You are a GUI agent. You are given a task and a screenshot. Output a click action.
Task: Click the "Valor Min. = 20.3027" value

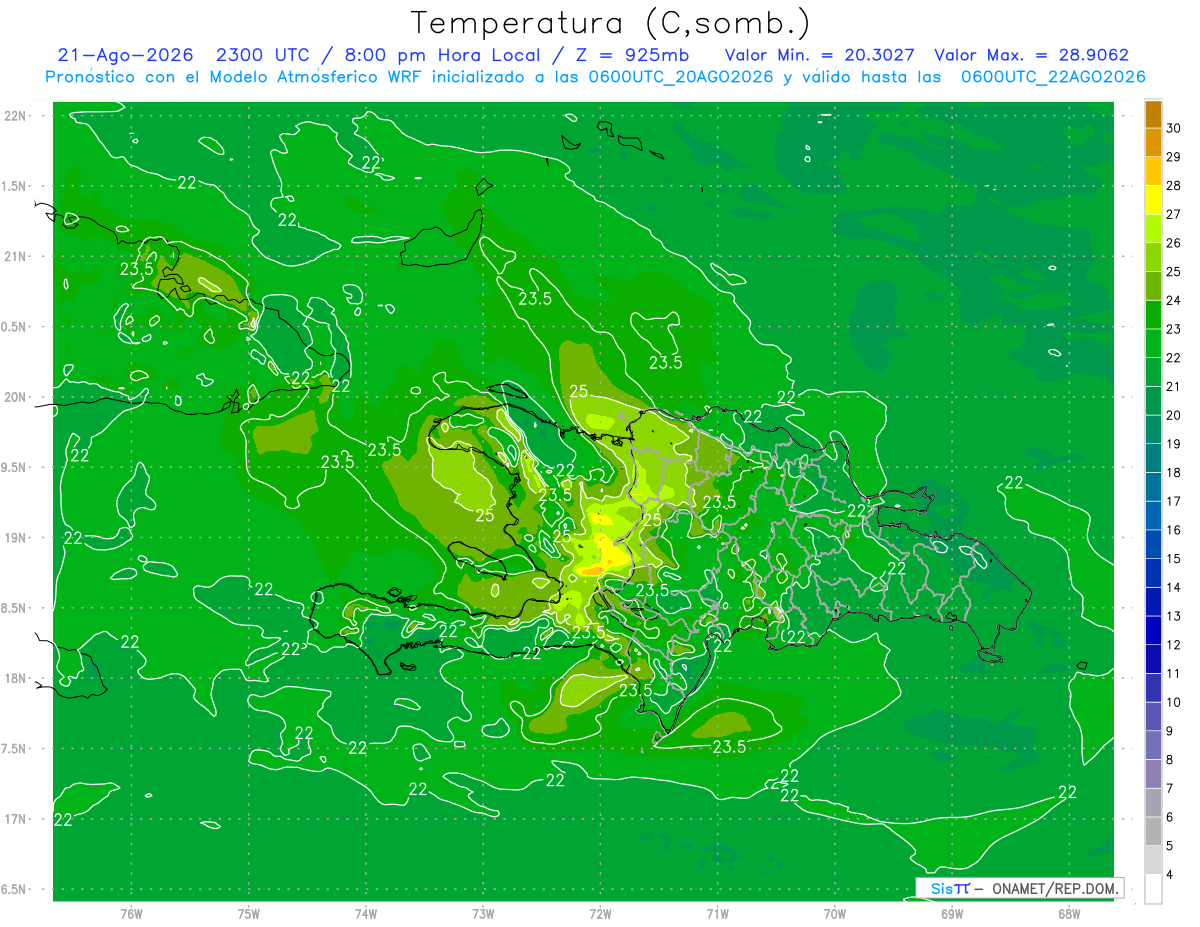tap(819, 55)
